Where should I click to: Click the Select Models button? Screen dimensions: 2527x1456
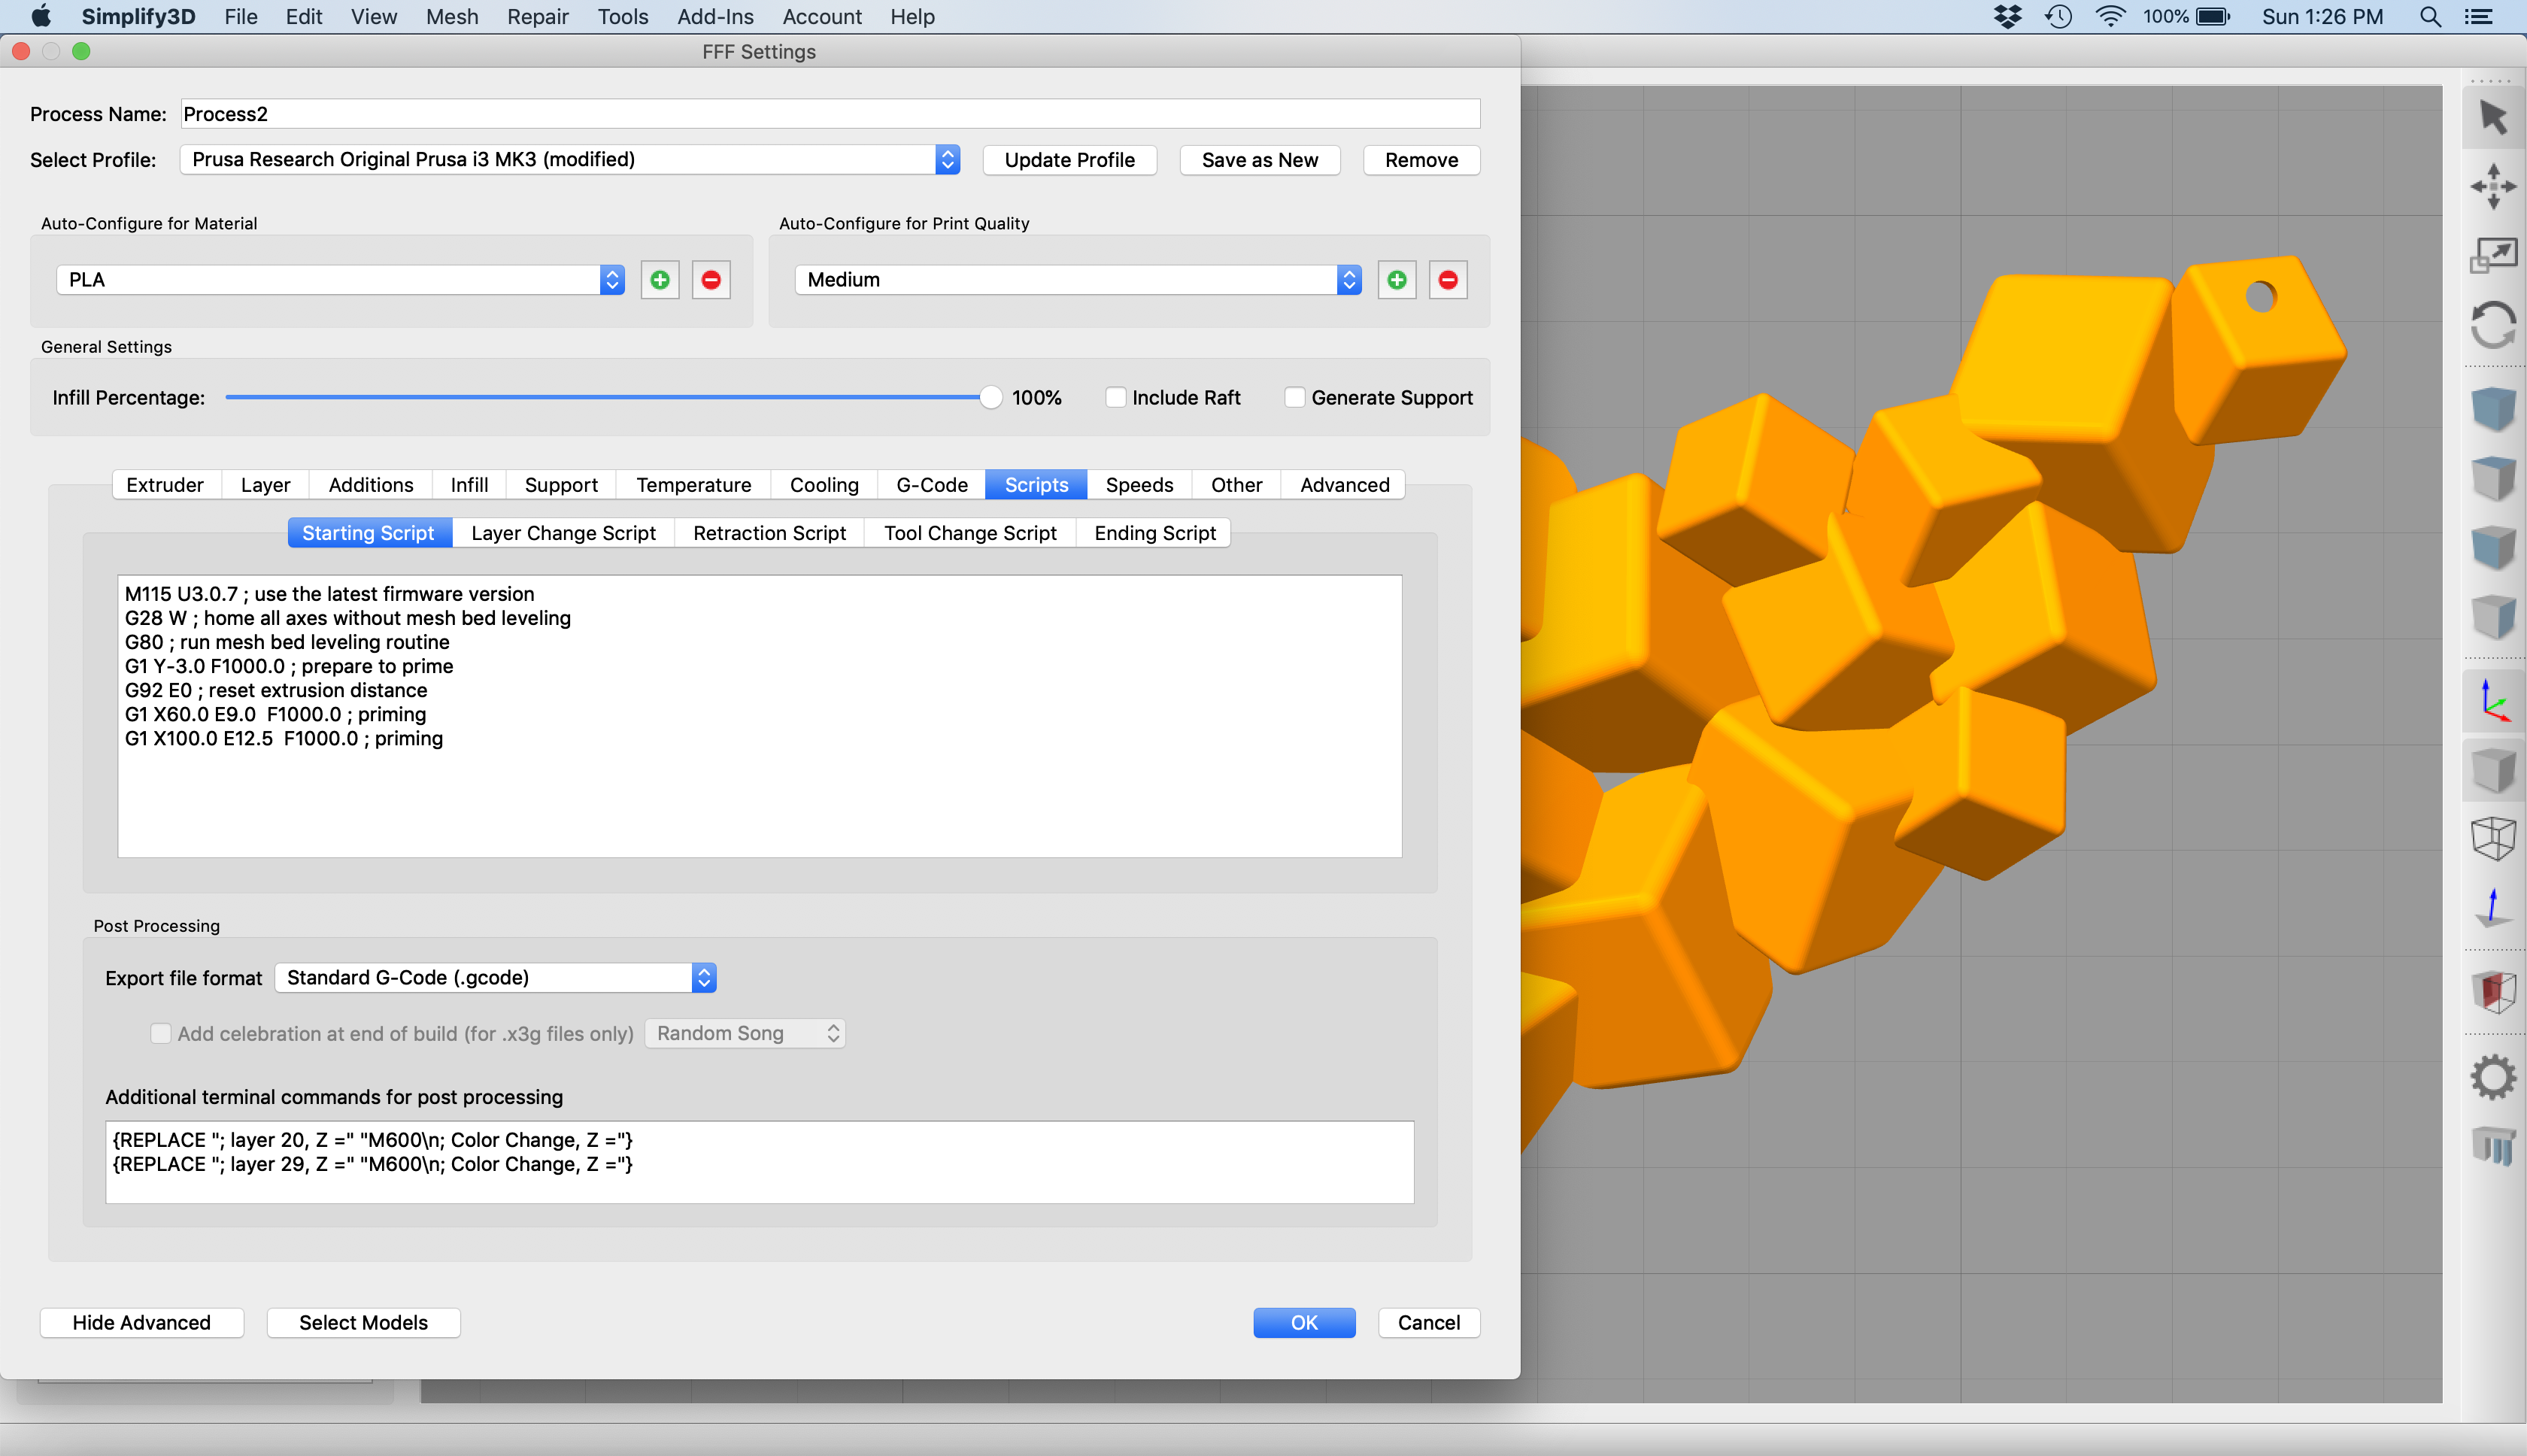363,1322
